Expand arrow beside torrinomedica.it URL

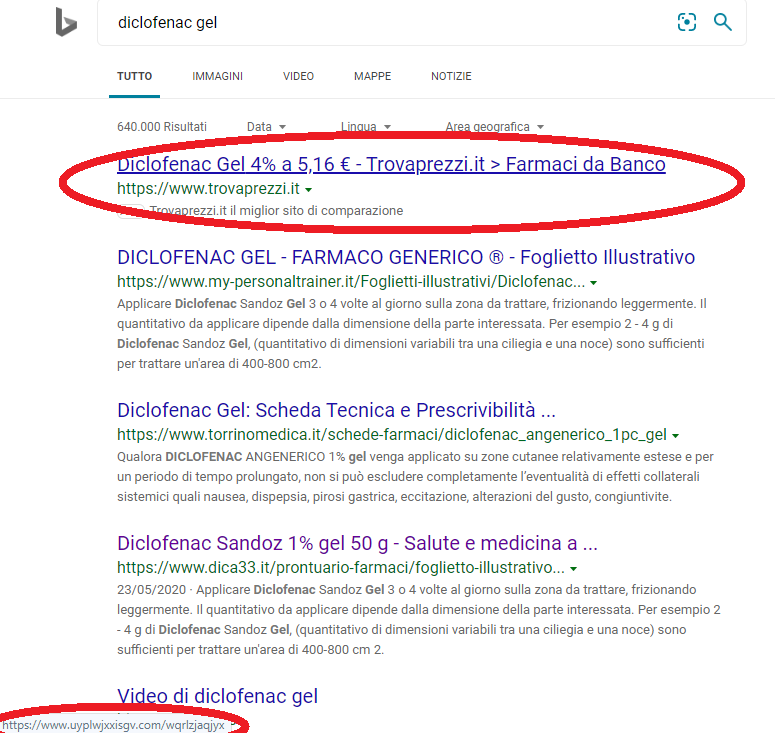pyautogui.click(x=676, y=436)
